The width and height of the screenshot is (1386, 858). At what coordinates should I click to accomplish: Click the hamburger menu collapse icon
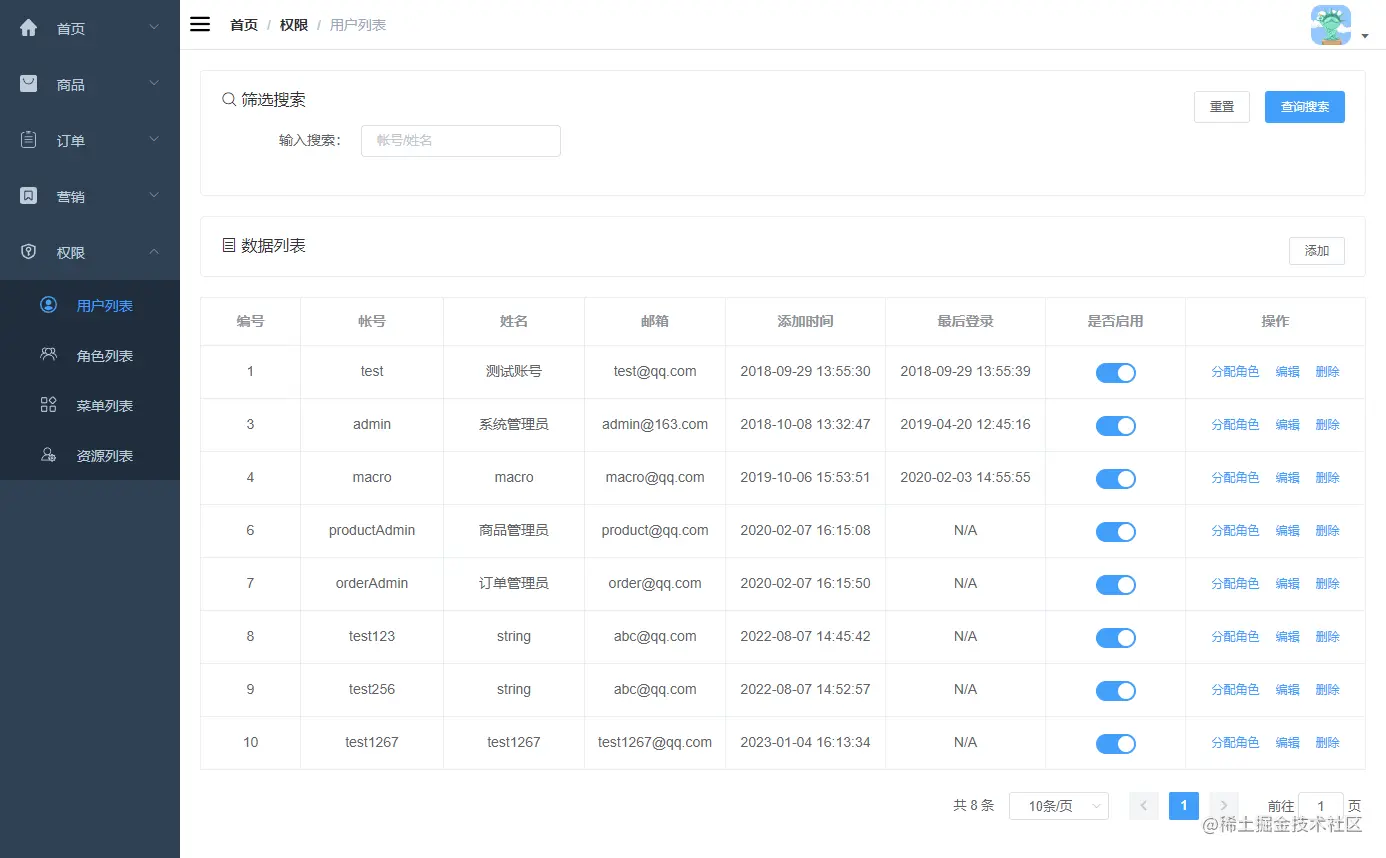coord(200,25)
